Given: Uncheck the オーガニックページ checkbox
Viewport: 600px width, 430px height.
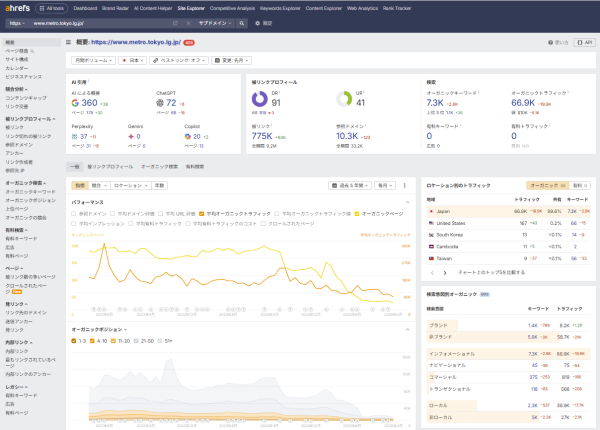Looking at the screenshot, I should point(357,213).
